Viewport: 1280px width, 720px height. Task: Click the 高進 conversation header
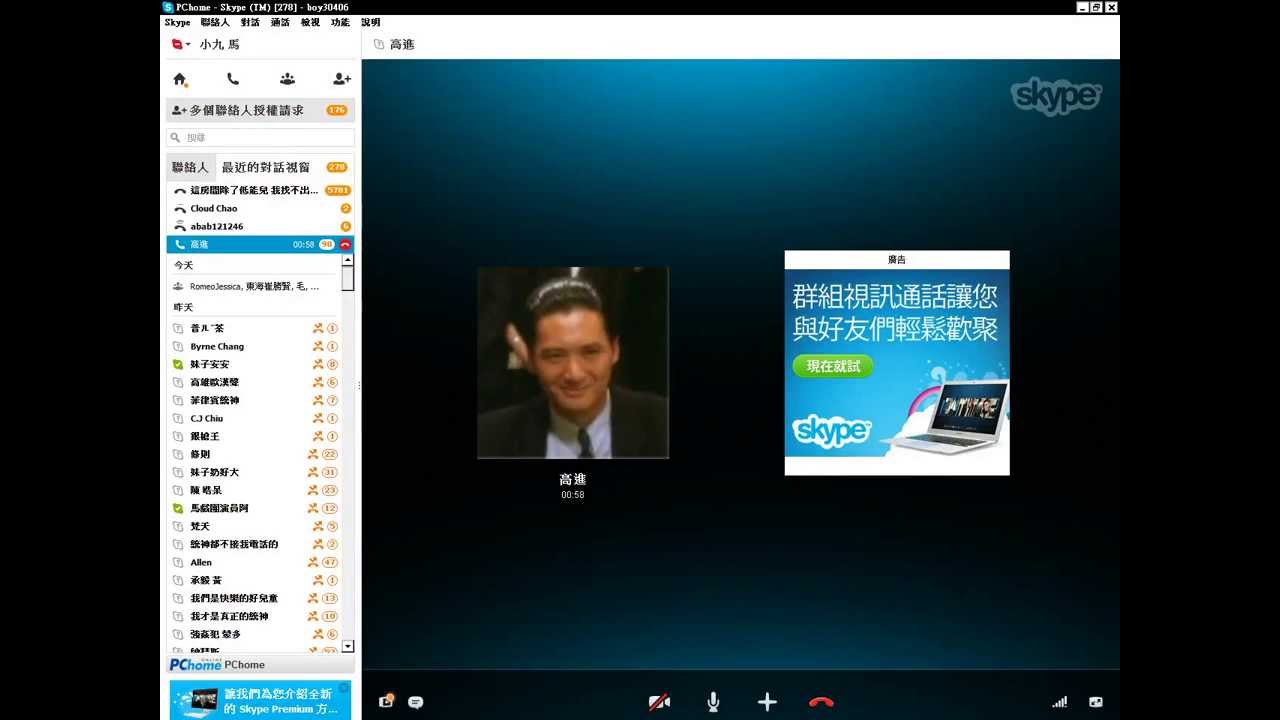click(x=402, y=44)
